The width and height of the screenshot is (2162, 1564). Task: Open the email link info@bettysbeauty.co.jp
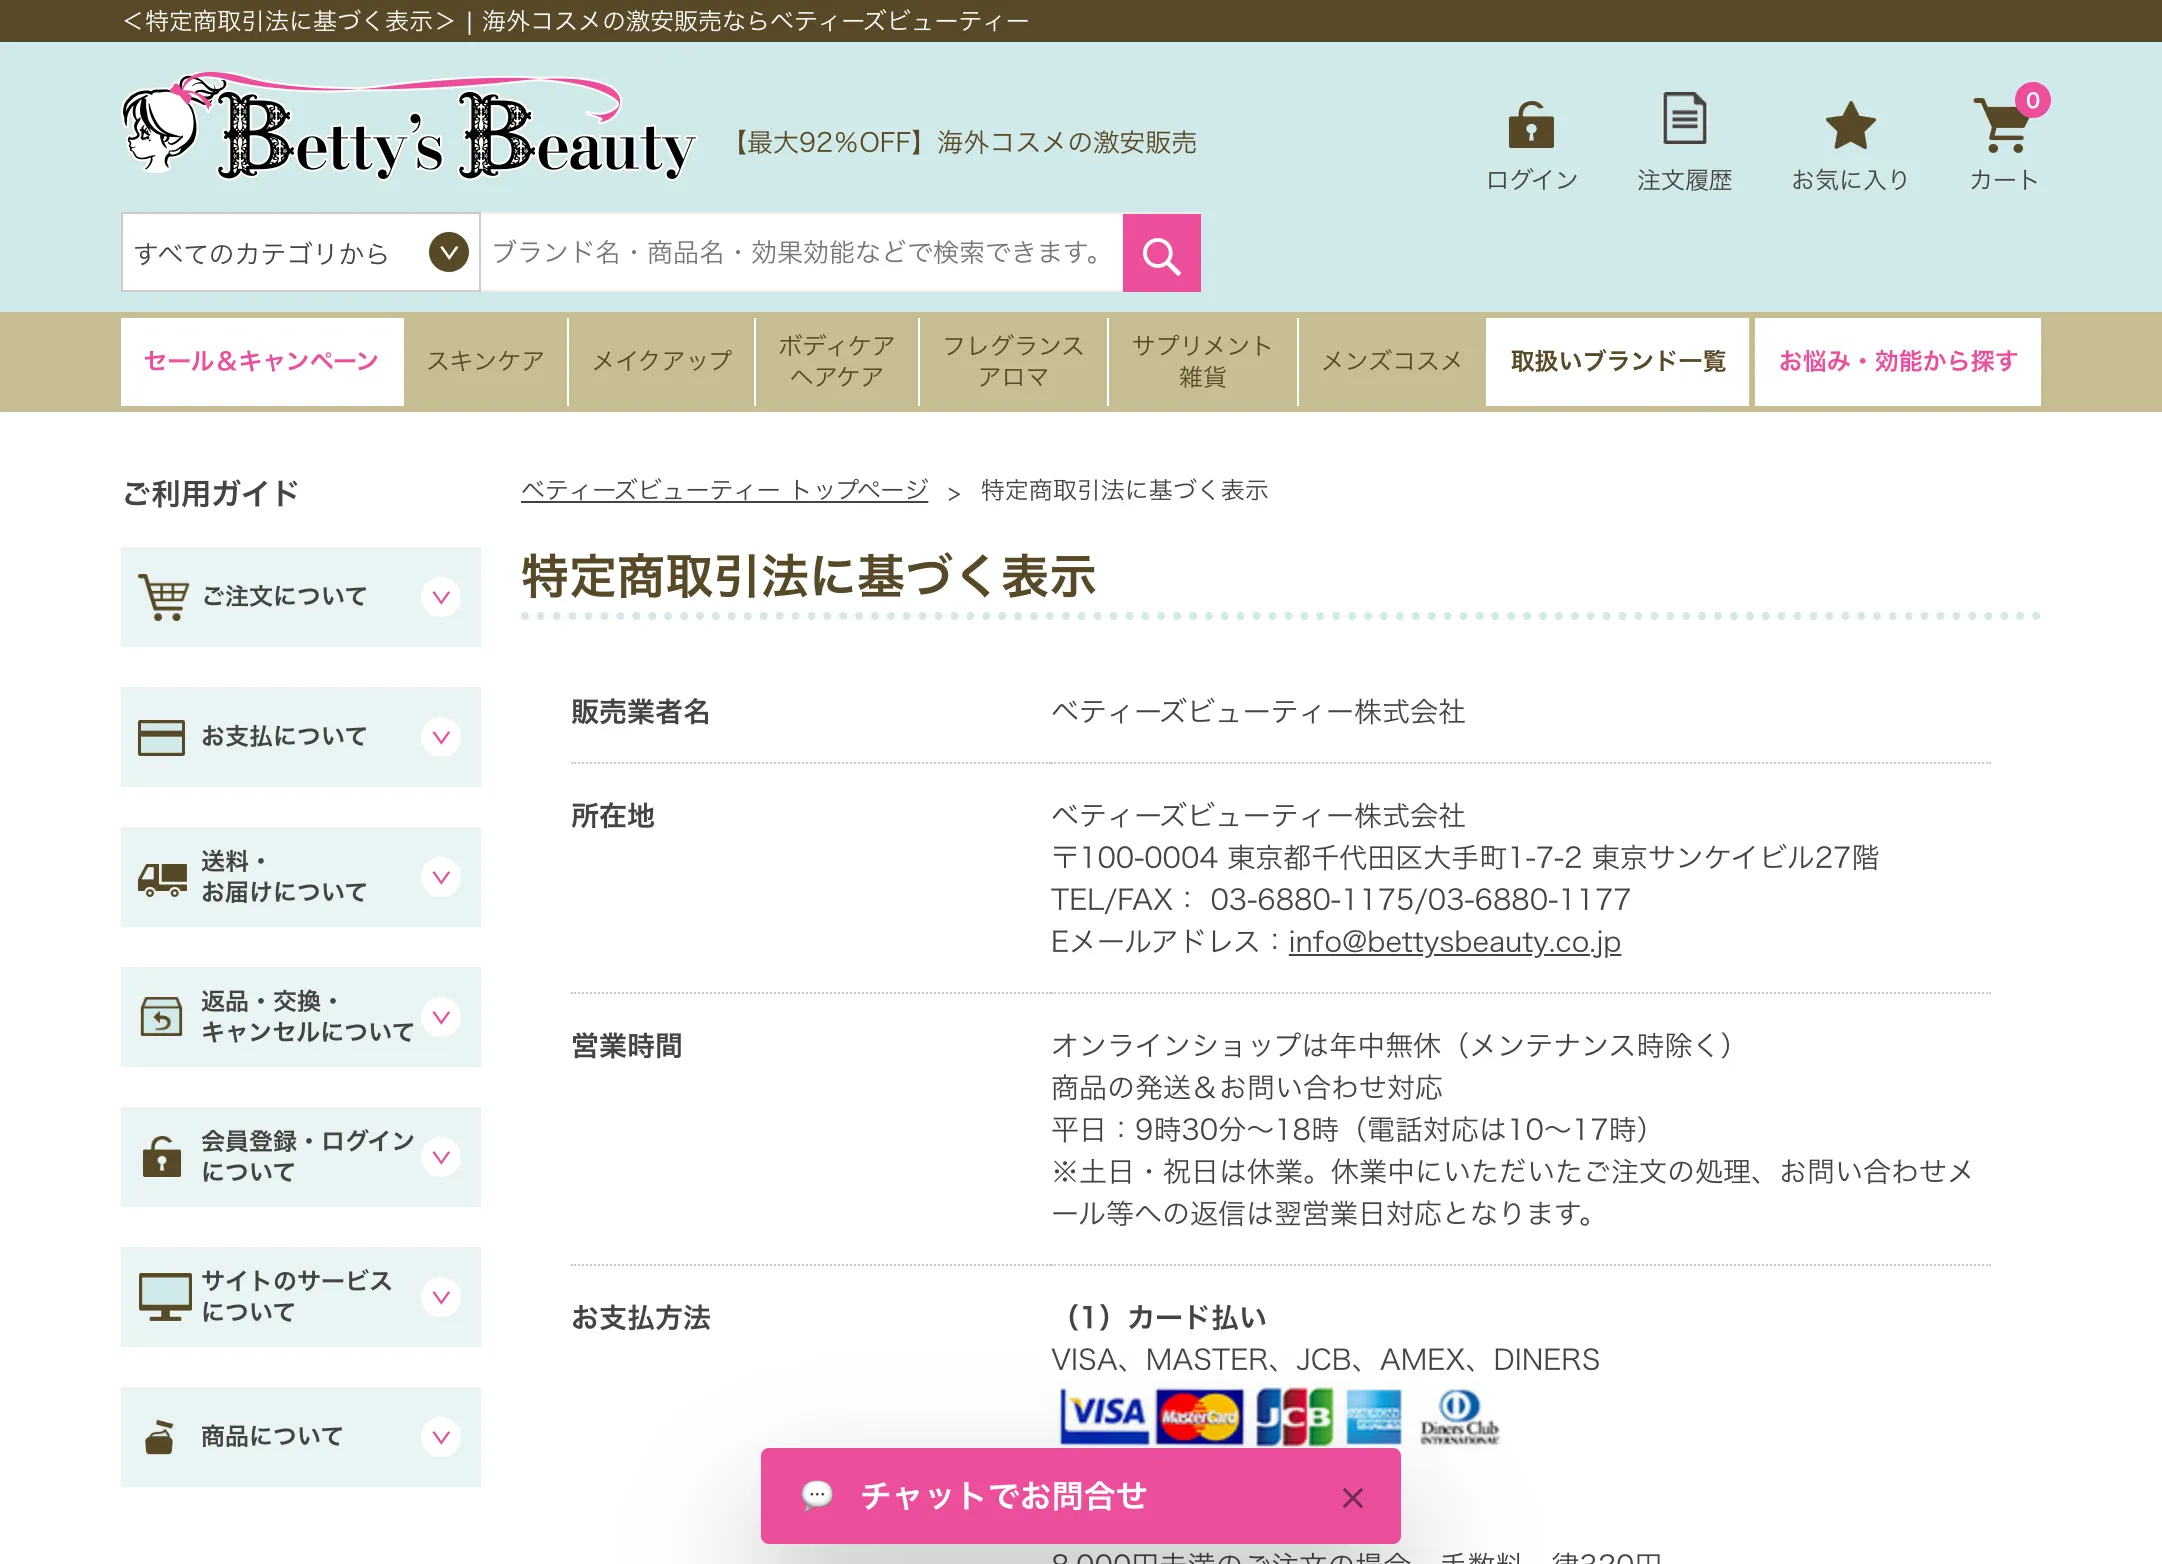(1455, 941)
